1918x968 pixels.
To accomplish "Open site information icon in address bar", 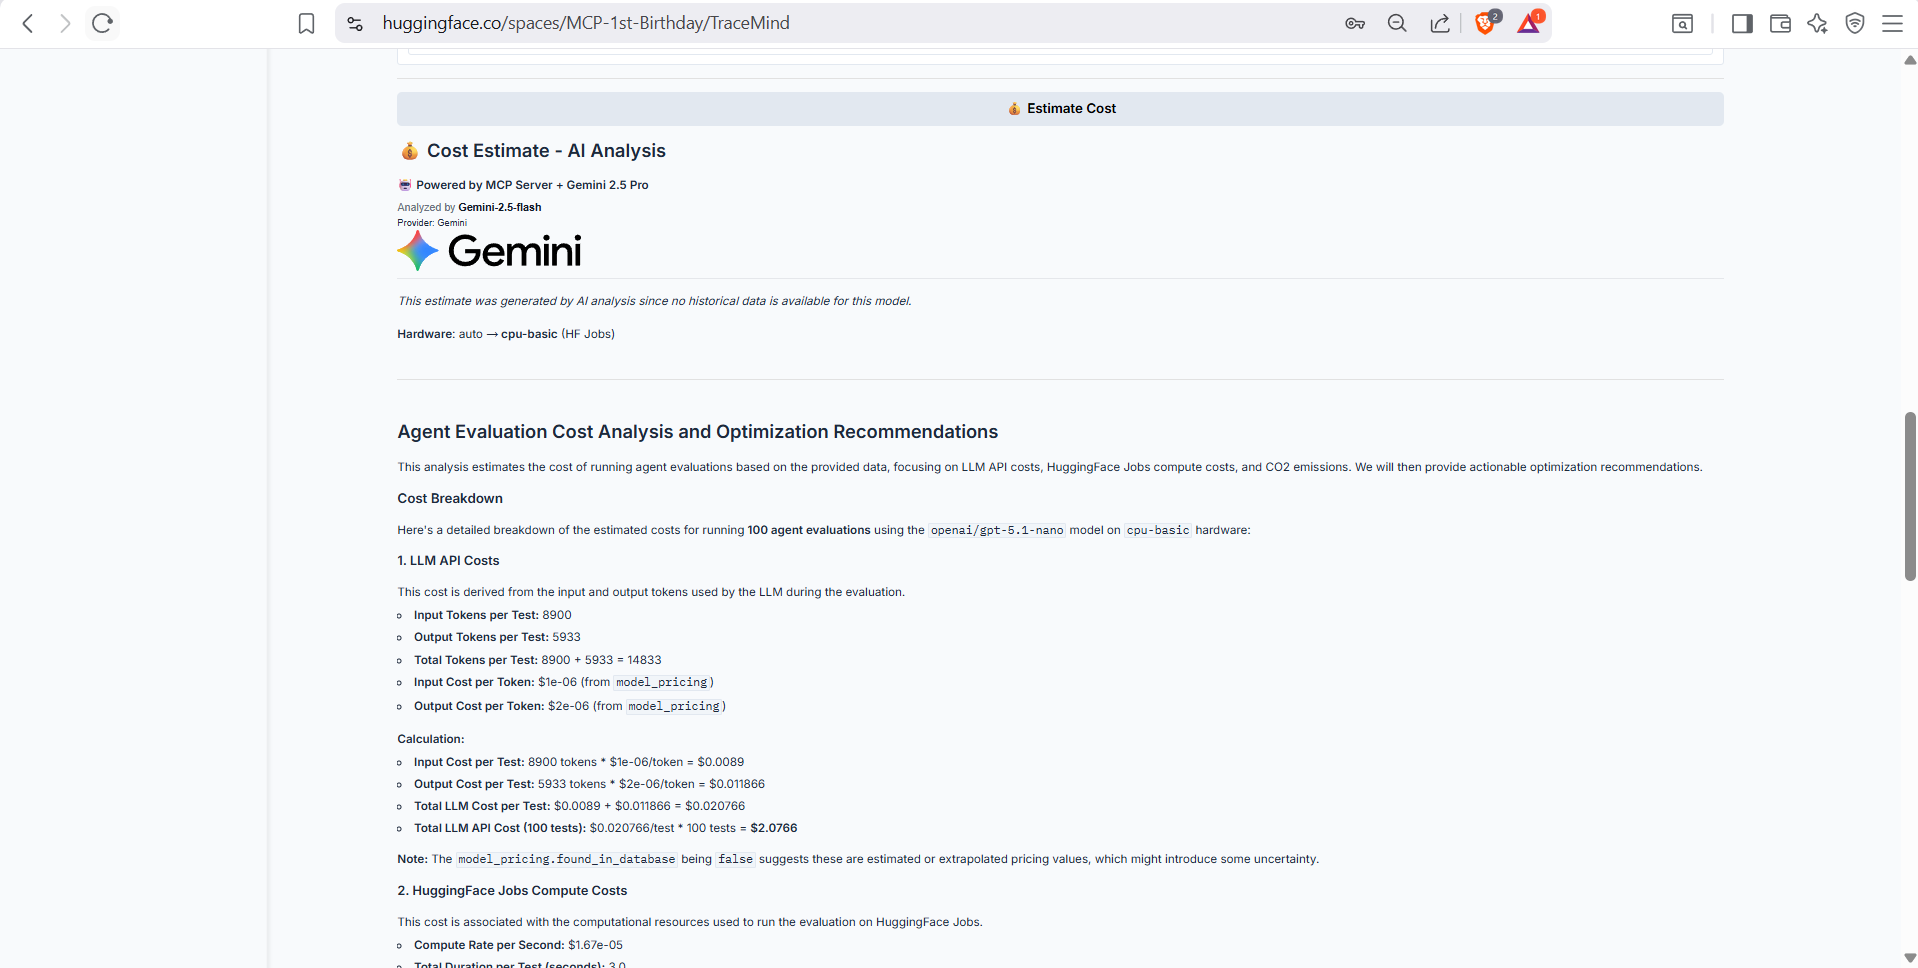I will tap(355, 23).
